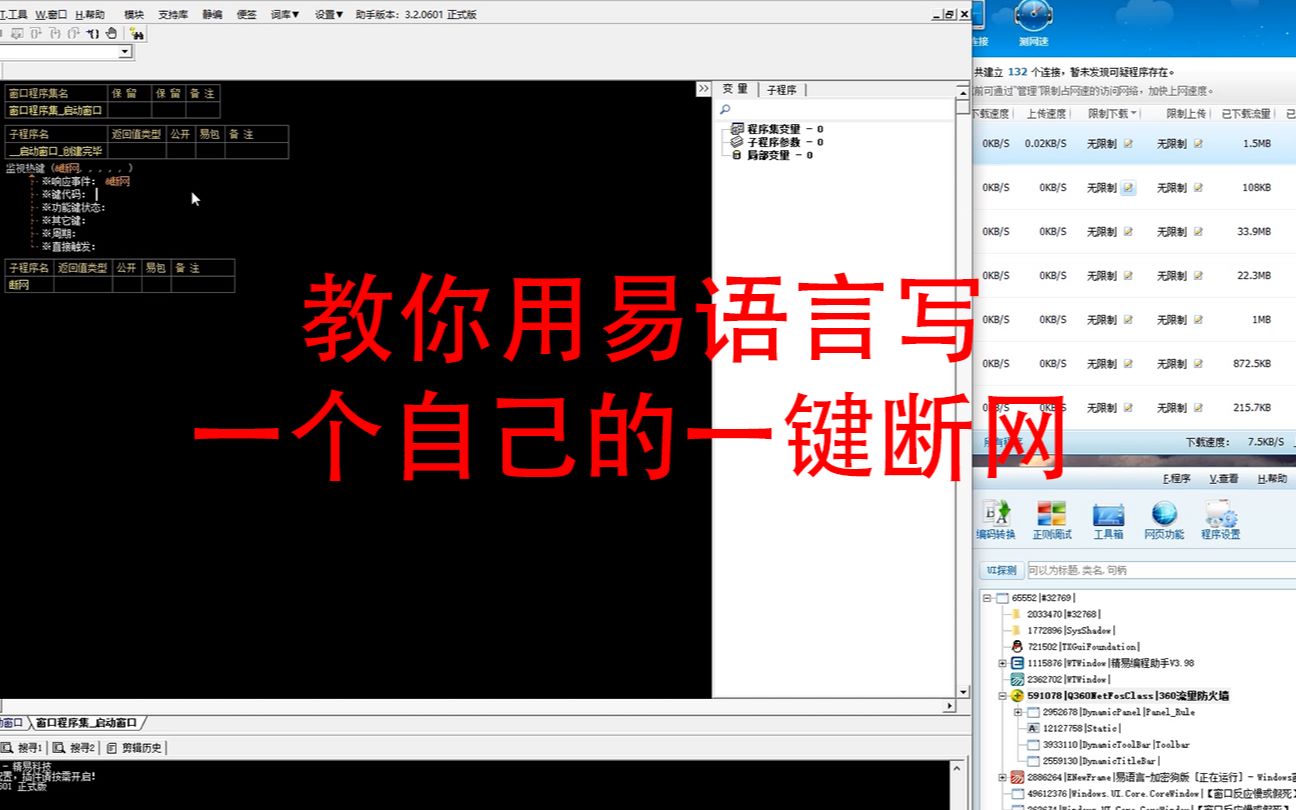Open the combo box dropdown below toolbar
The image size is (1296, 810).
tap(125, 52)
